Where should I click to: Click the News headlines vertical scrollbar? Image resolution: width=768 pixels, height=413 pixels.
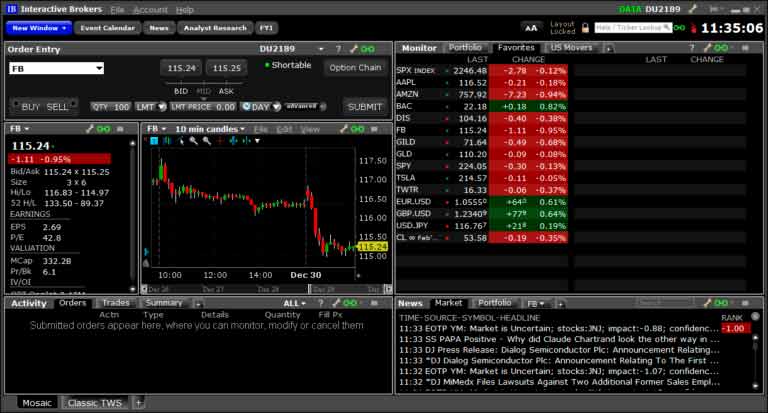[x=755, y=360]
